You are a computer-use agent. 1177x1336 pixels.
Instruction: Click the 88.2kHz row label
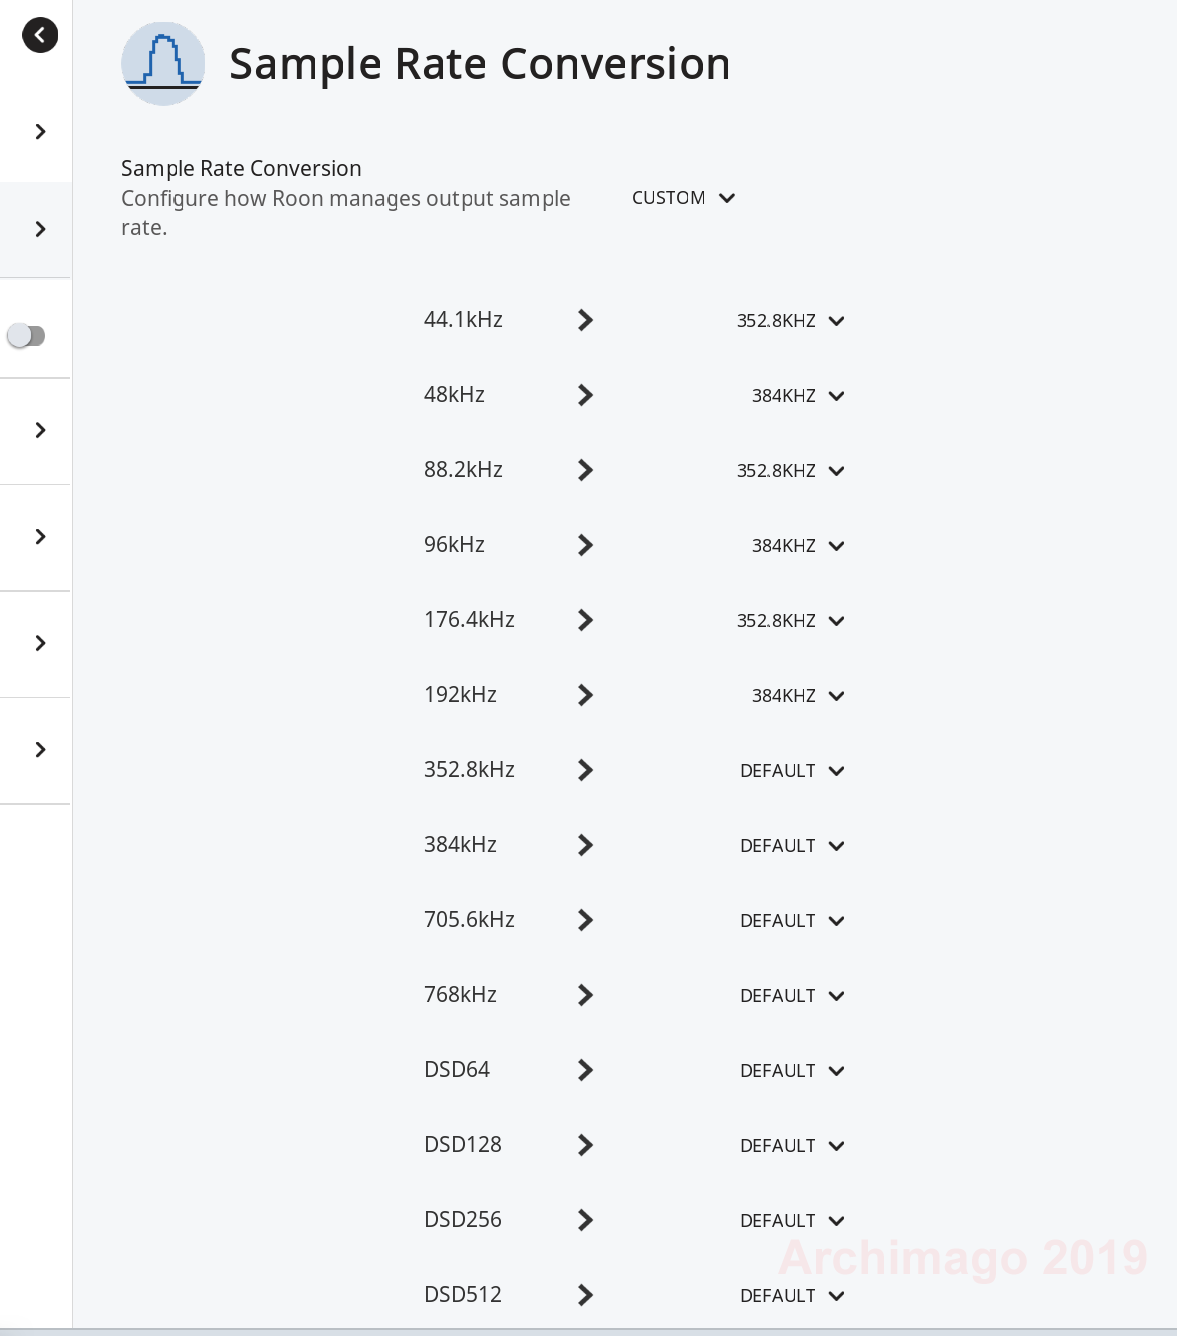463,470
